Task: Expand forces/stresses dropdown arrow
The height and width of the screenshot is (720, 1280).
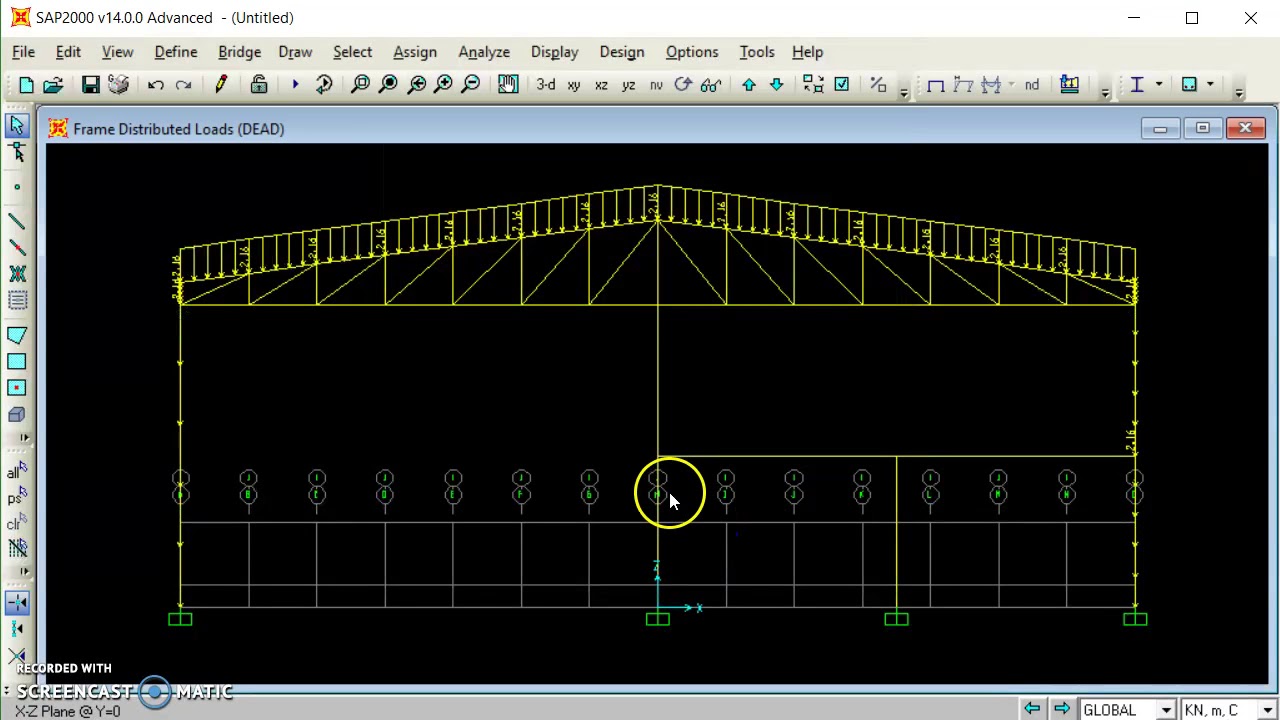Action: pyautogui.click(x=1011, y=85)
